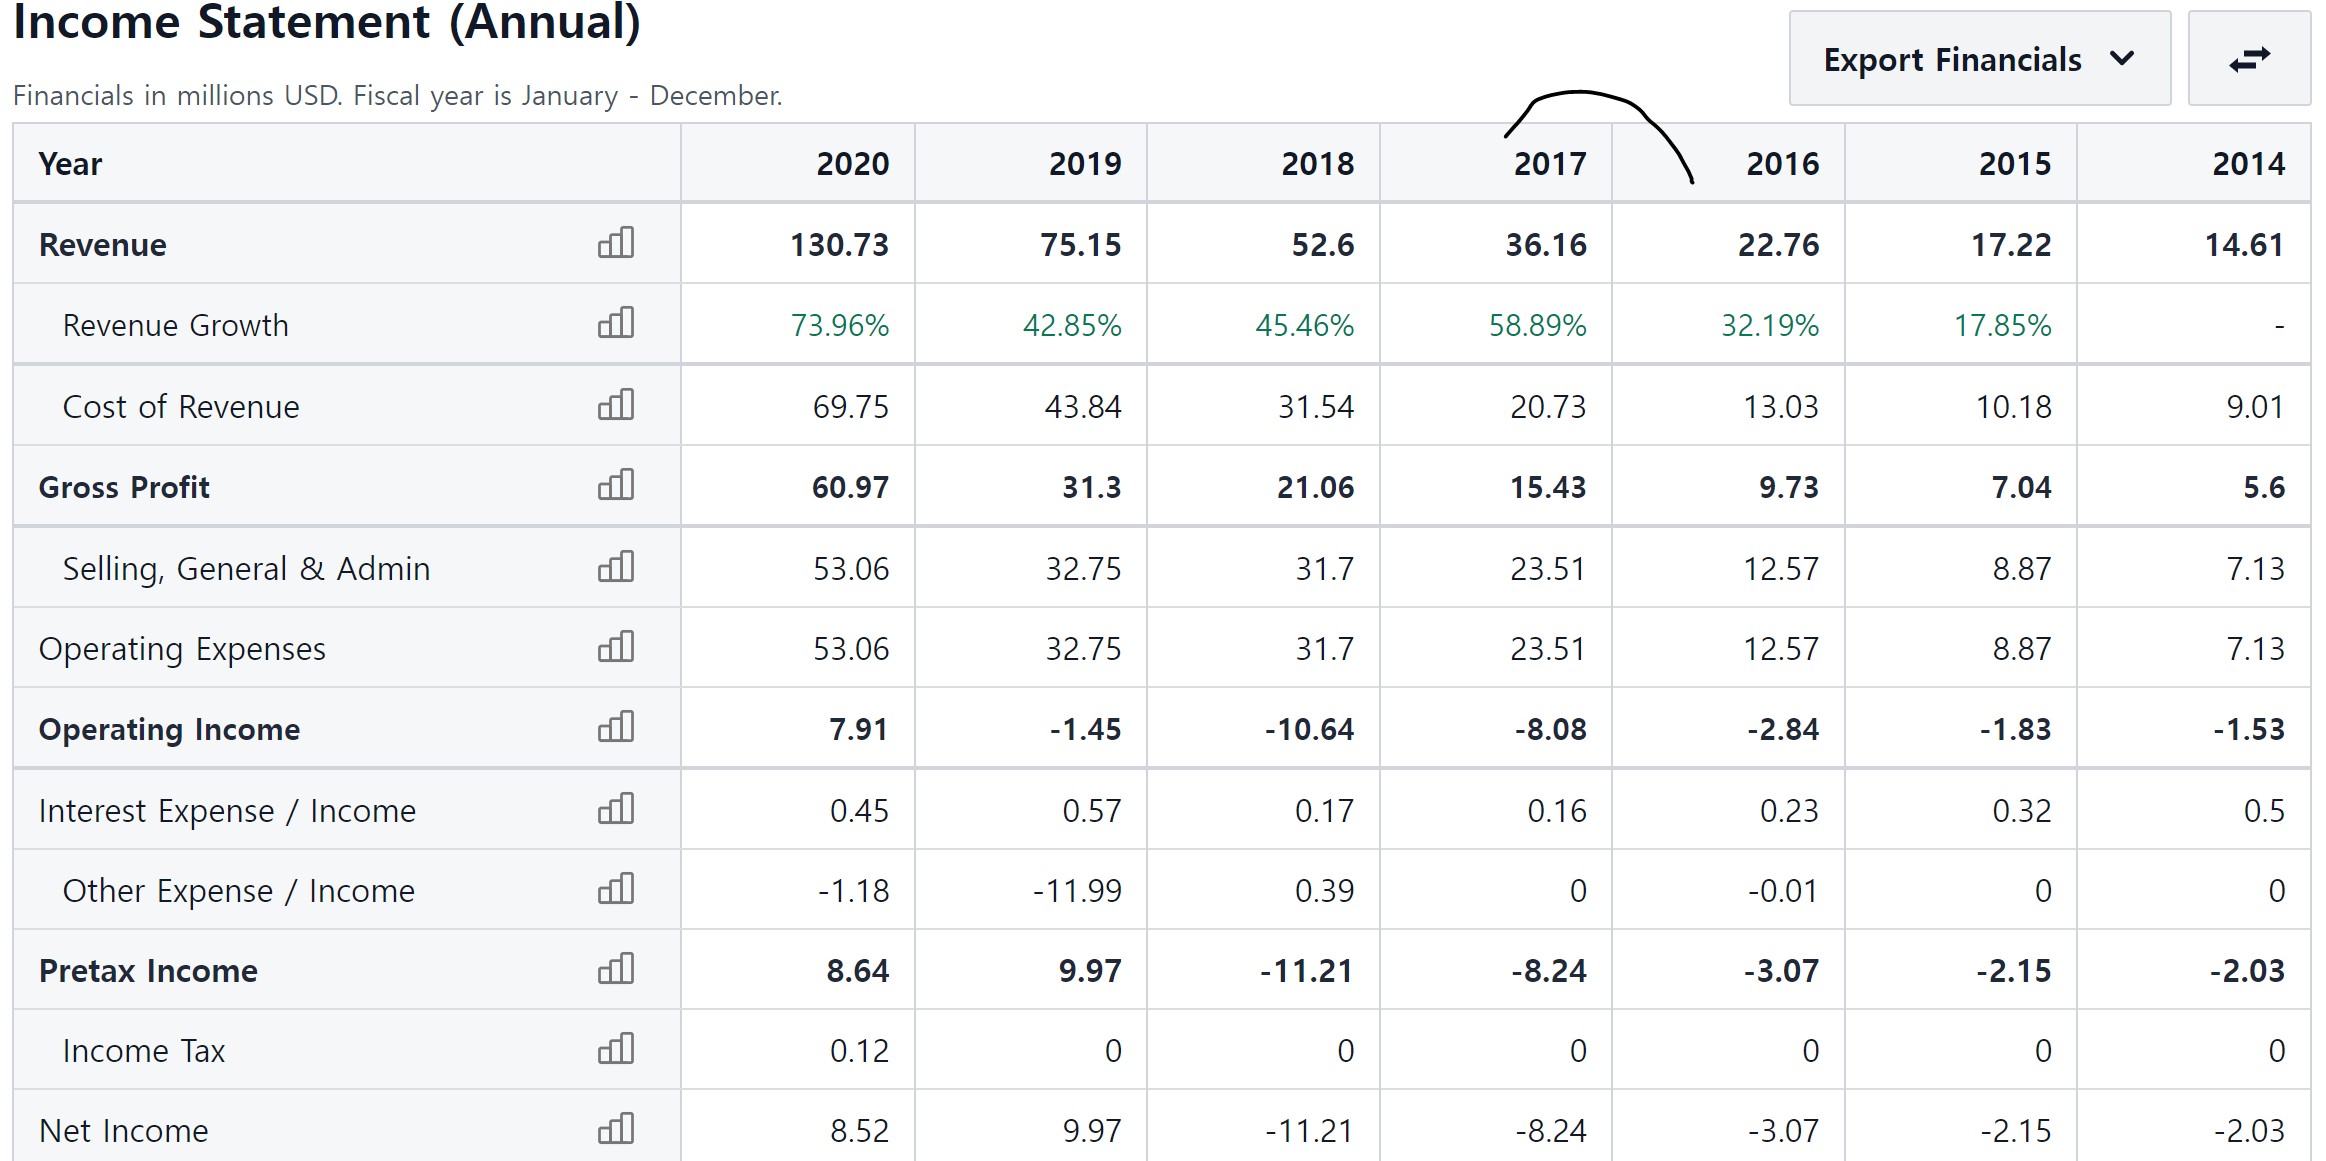Click other expense value -11.99
The image size is (2326, 1161).
click(1077, 891)
